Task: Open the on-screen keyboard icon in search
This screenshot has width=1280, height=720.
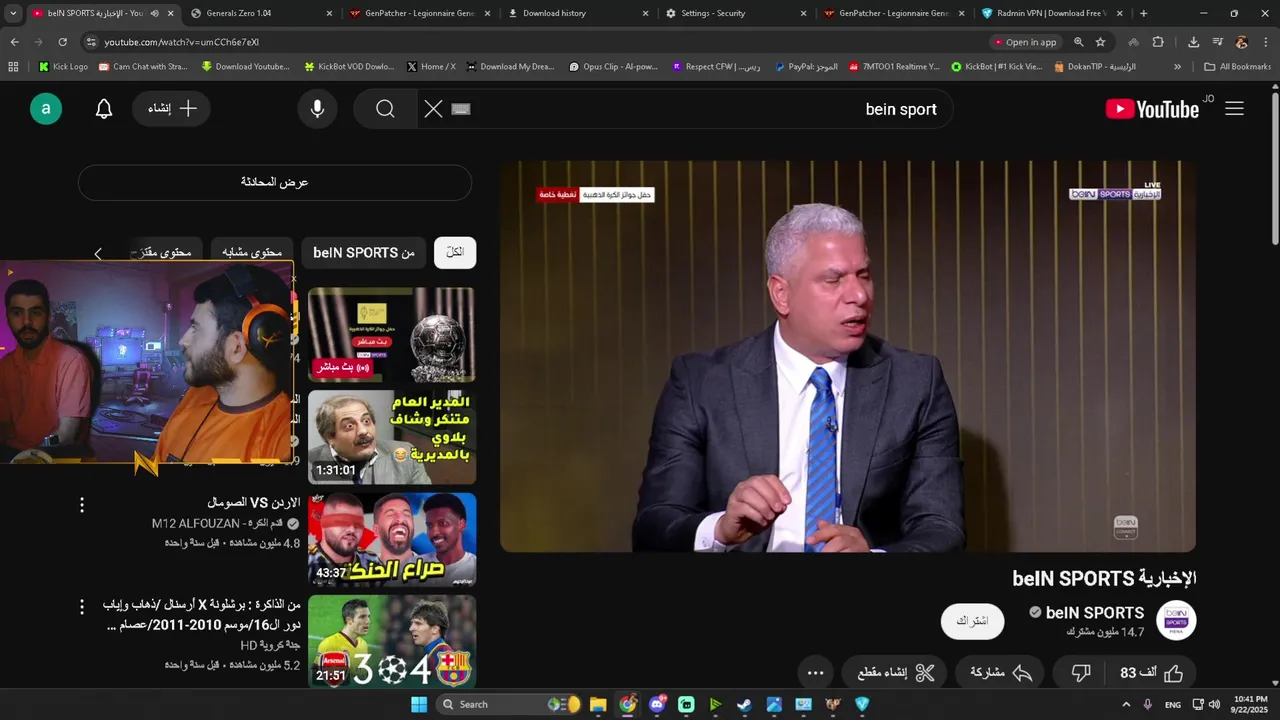Action: tap(461, 109)
